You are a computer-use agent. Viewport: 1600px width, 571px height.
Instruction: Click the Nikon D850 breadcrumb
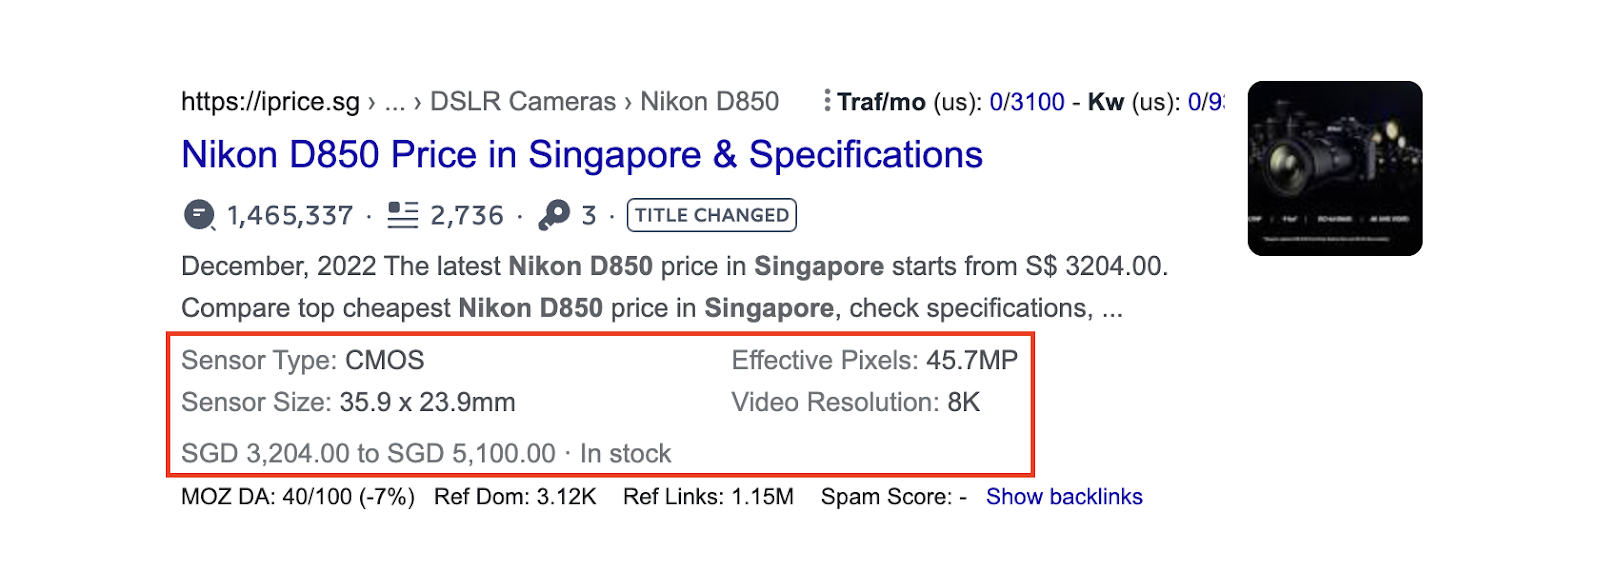click(710, 102)
